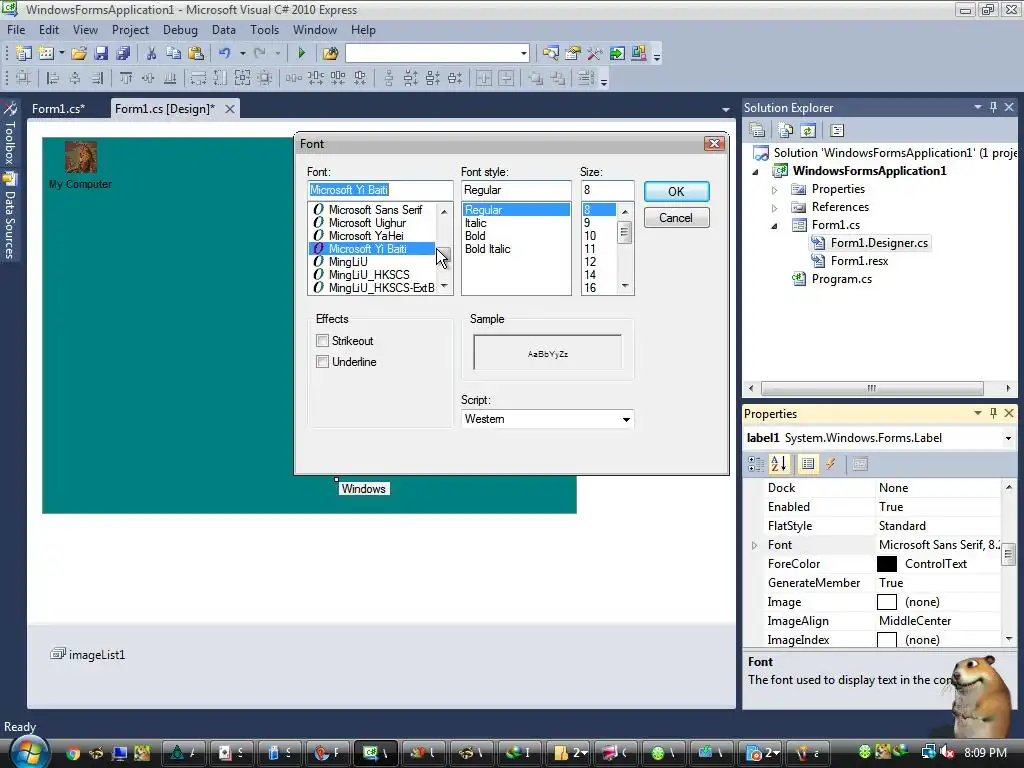Open the Toolbox side panel
The width and height of the screenshot is (1024, 768).
click(x=10, y=134)
